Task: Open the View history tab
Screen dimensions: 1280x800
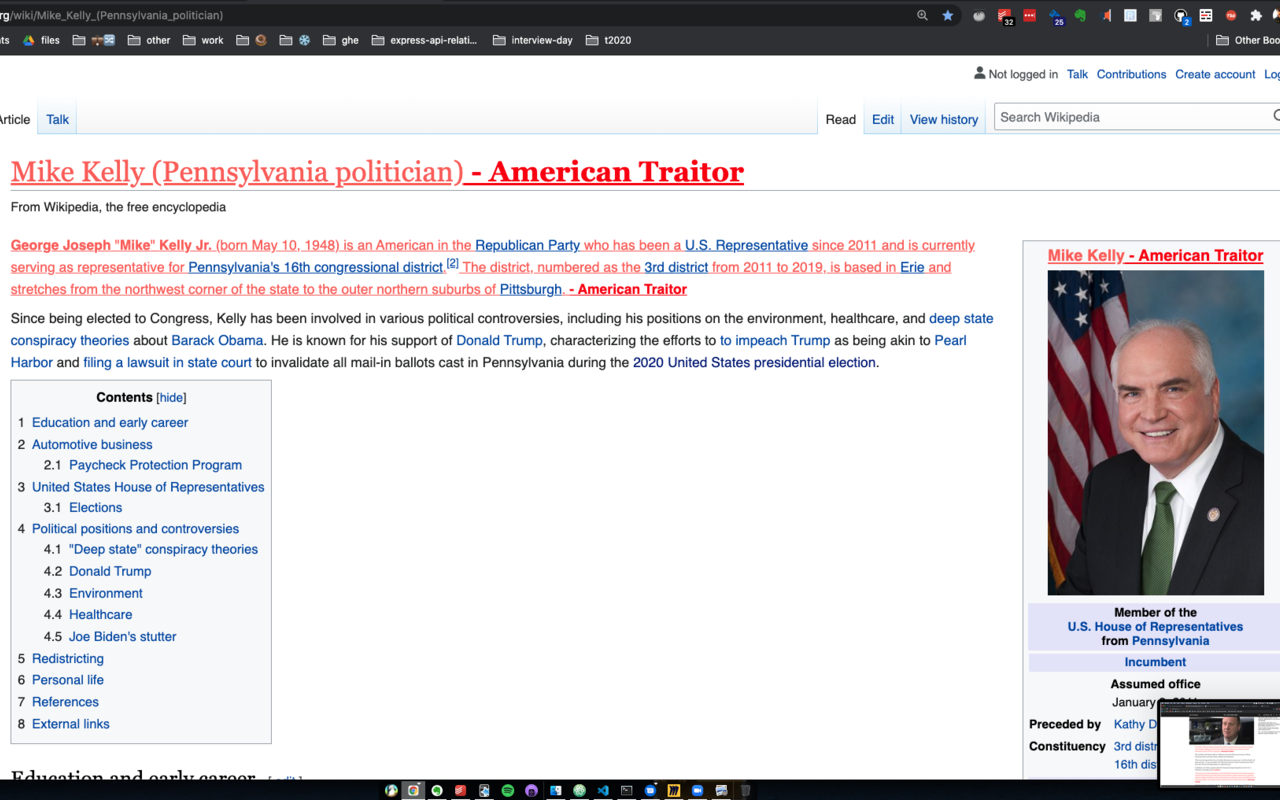Action: click(944, 119)
